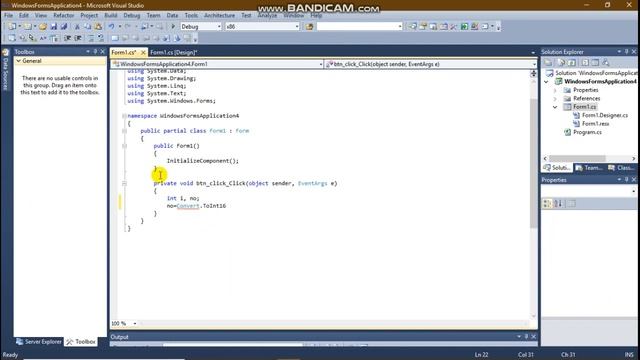Open the WindowsFormsApplication4.Form1 class dropdown

(321, 64)
